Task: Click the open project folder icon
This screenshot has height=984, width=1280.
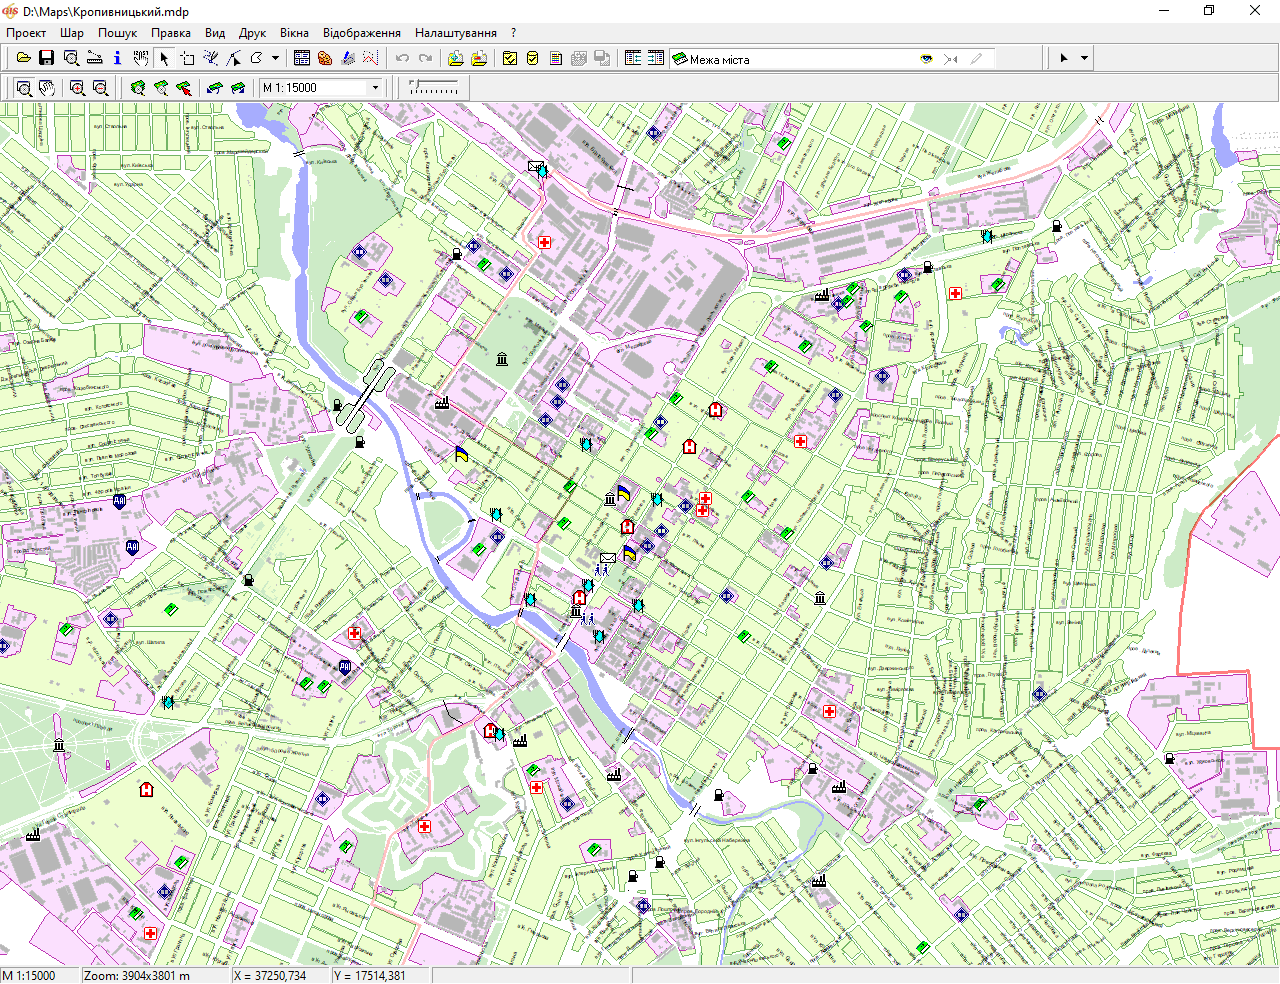Action: pyautogui.click(x=23, y=58)
